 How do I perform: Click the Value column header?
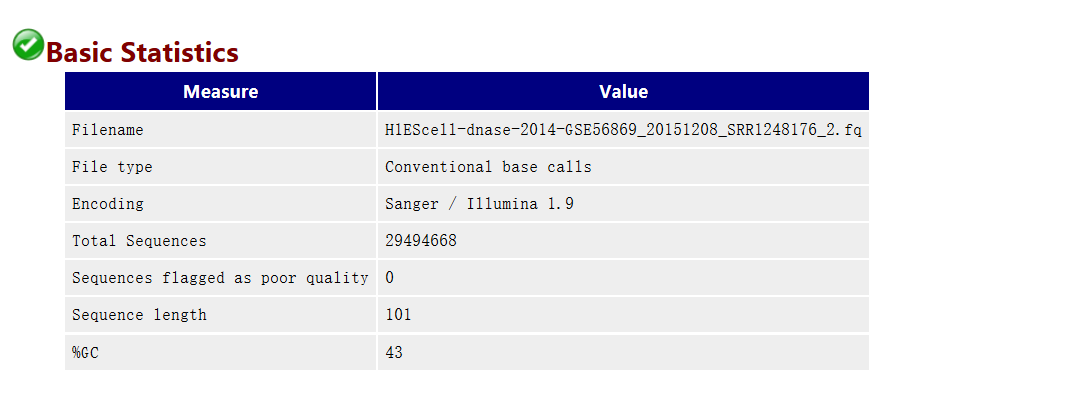[x=624, y=91]
